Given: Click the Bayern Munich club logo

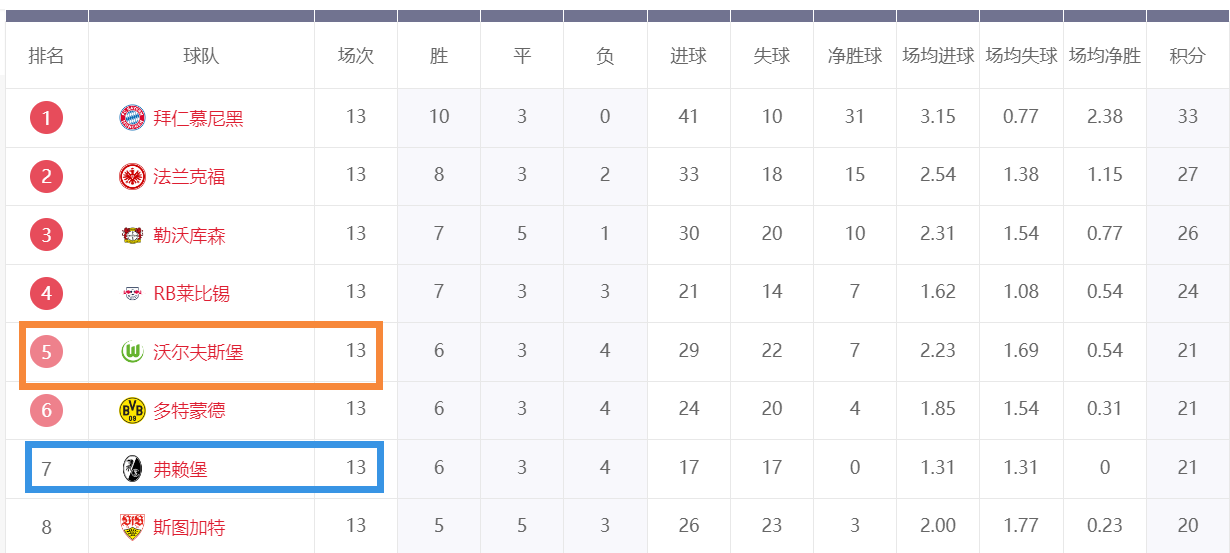Looking at the screenshot, I should [x=132, y=118].
